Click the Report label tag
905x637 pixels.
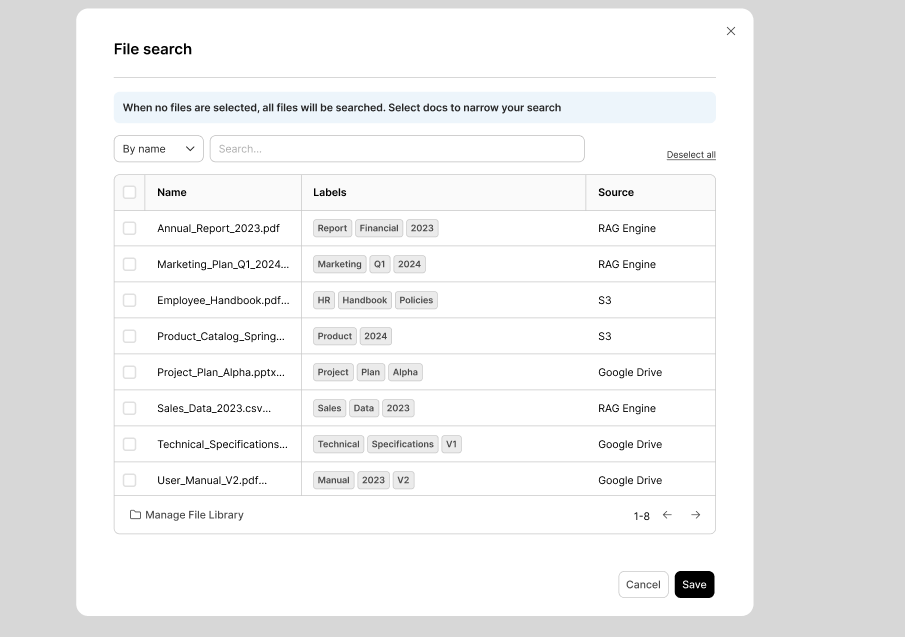point(332,228)
